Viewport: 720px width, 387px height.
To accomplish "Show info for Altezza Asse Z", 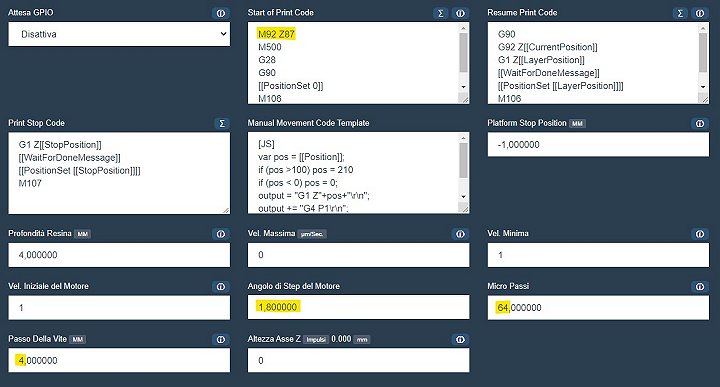I will click(x=460, y=340).
